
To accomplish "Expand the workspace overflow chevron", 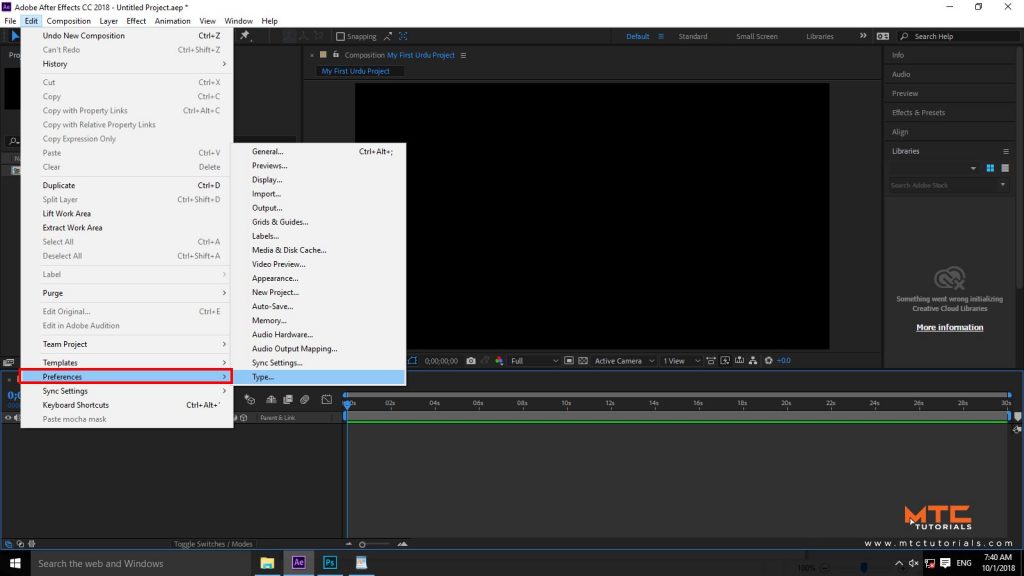I will coord(863,36).
